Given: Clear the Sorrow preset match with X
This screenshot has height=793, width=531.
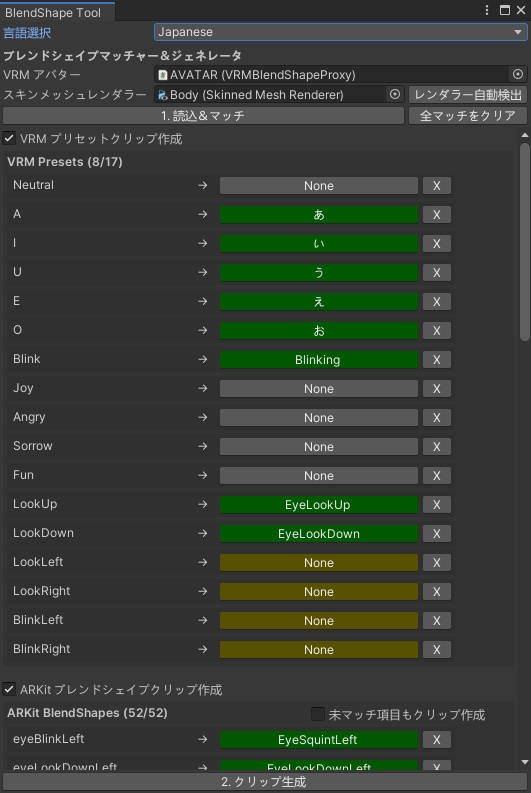Looking at the screenshot, I should (436, 447).
